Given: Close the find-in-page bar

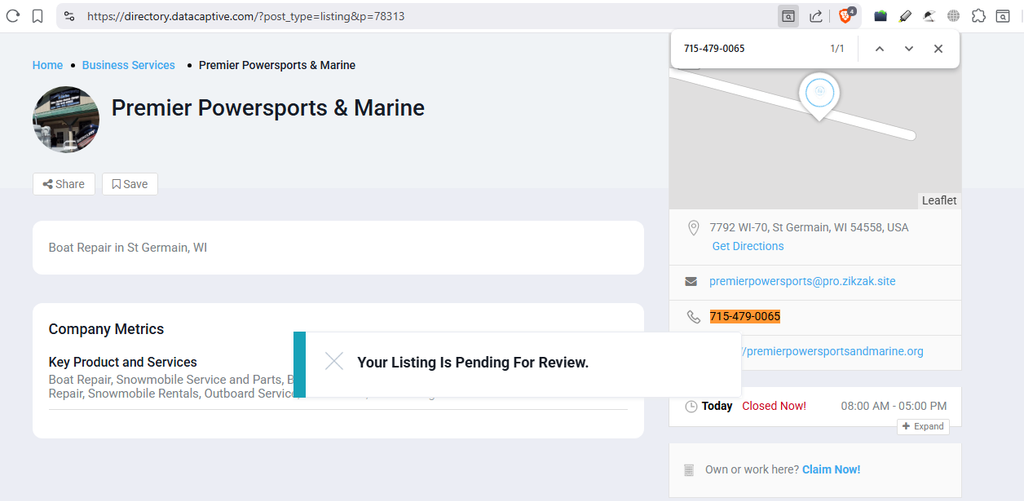Looking at the screenshot, I should (x=938, y=49).
